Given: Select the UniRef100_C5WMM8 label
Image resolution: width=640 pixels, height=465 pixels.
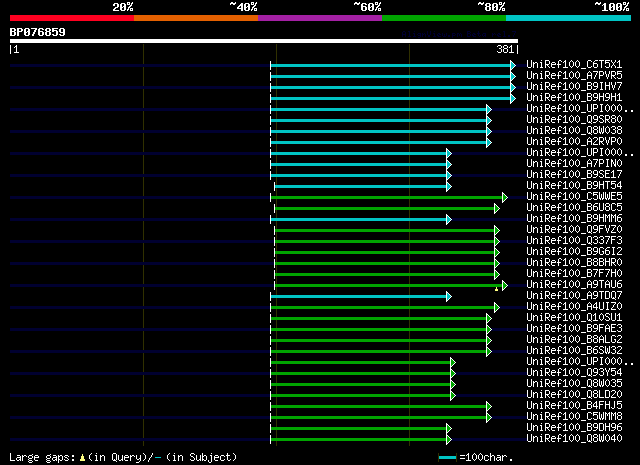Looking at the screenshot, I should tap(574, 417).
